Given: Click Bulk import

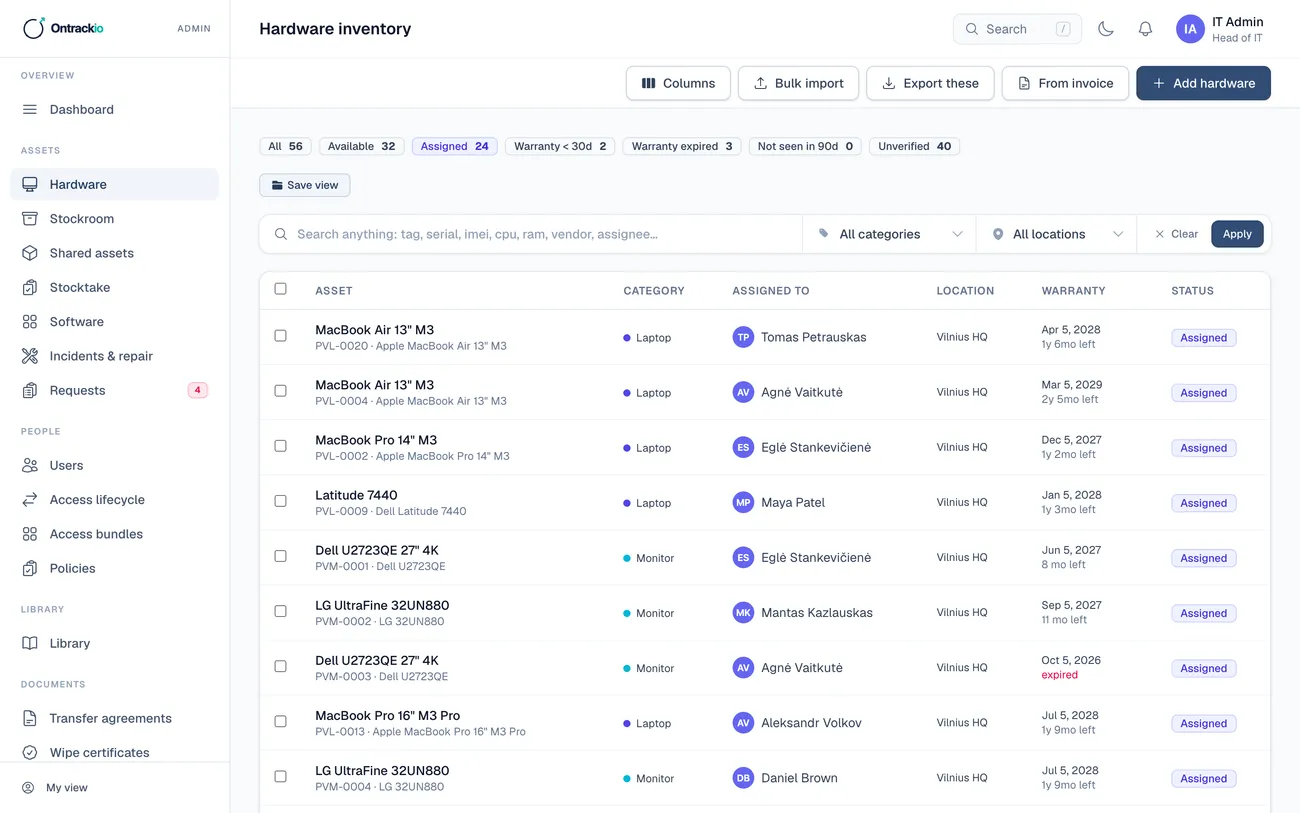Looking at the screenshot, I should [798, 83].
